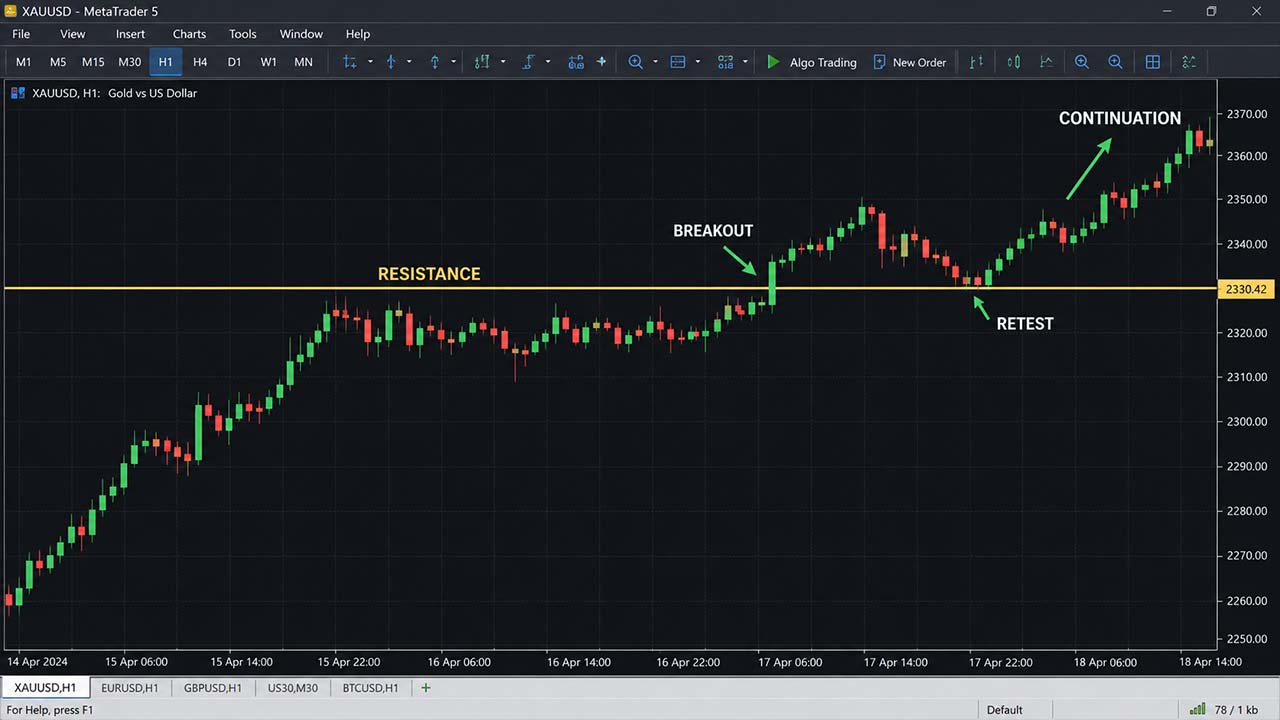Image resolution: width=1280 pixels, height=720 pixels.
Task: Zoom out on the chart
Action: click(x=1115, y=62)
